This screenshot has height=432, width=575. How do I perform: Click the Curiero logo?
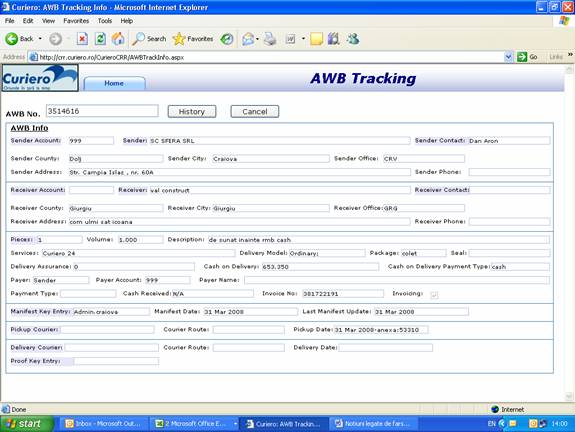click(x=40, y=78)
